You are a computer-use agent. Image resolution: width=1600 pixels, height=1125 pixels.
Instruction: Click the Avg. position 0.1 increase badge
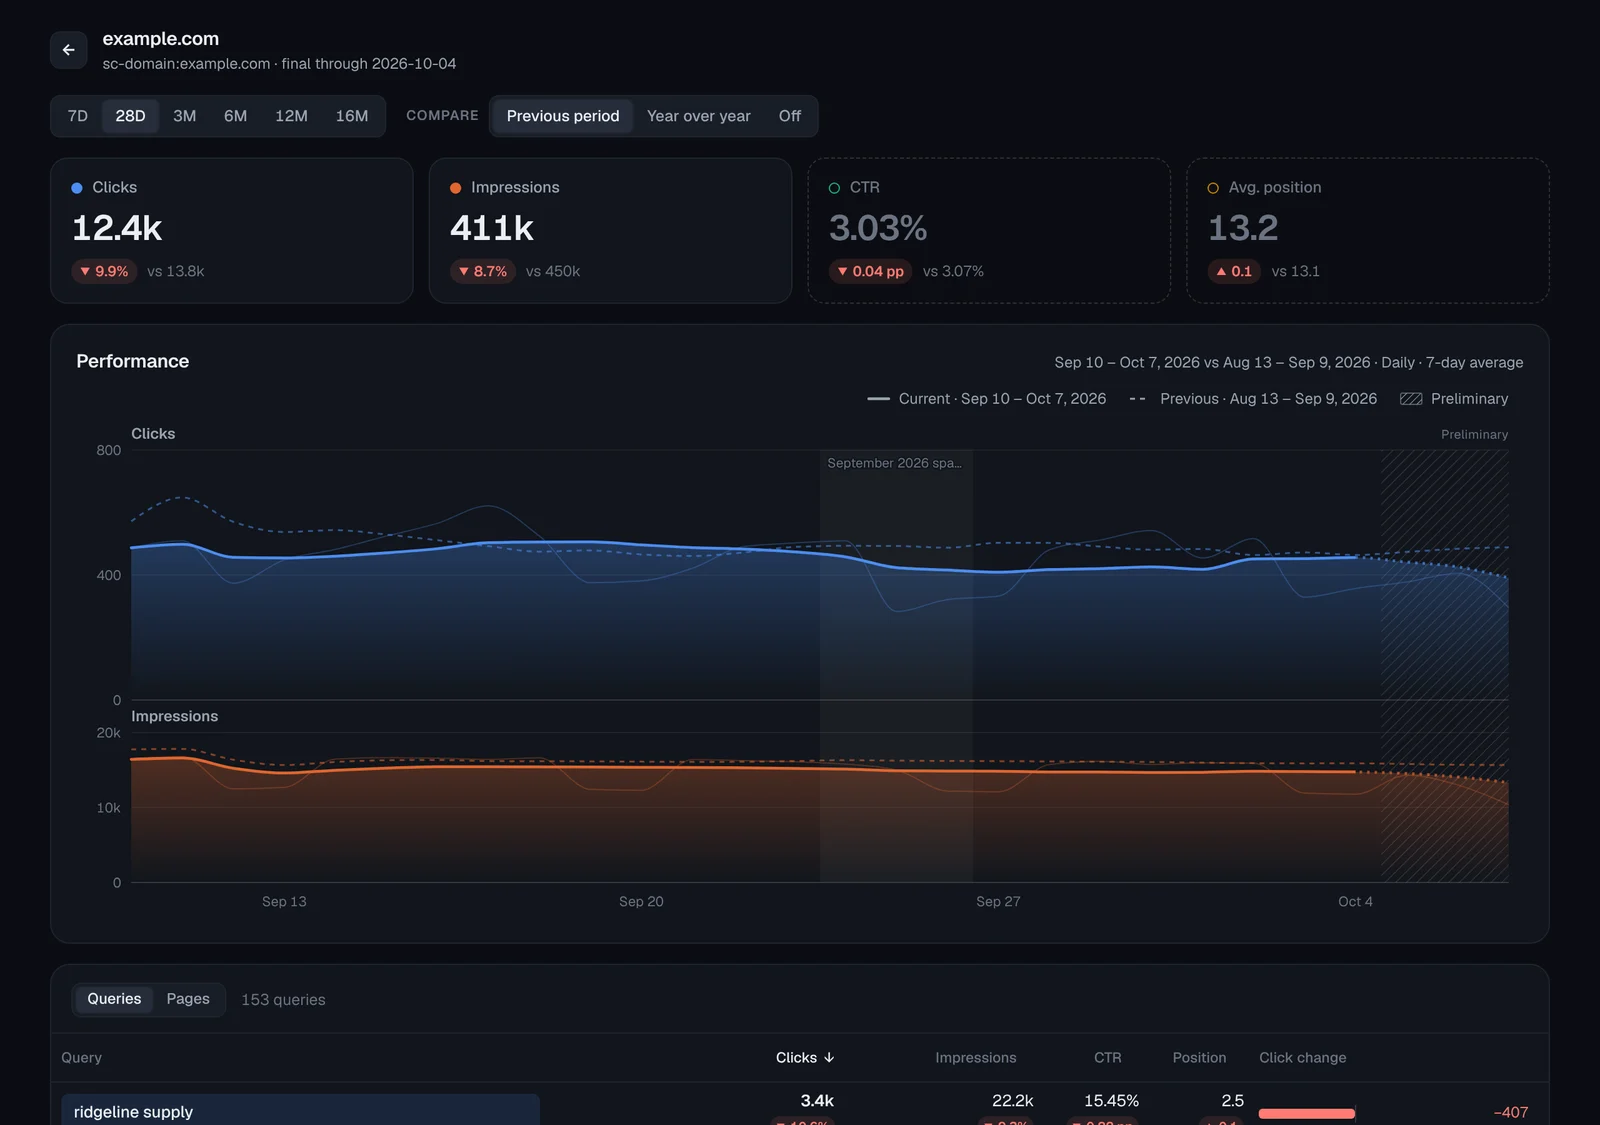(x=1234, y=271)
